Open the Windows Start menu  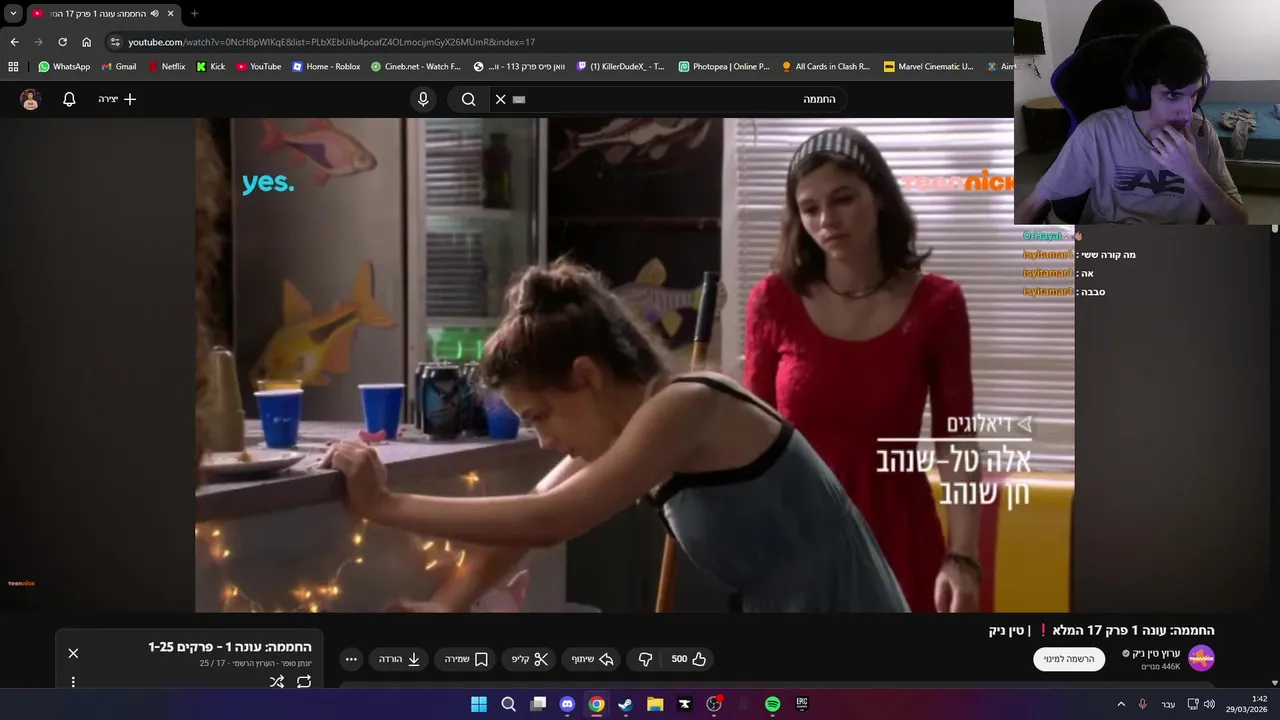(x=479, y=704)
